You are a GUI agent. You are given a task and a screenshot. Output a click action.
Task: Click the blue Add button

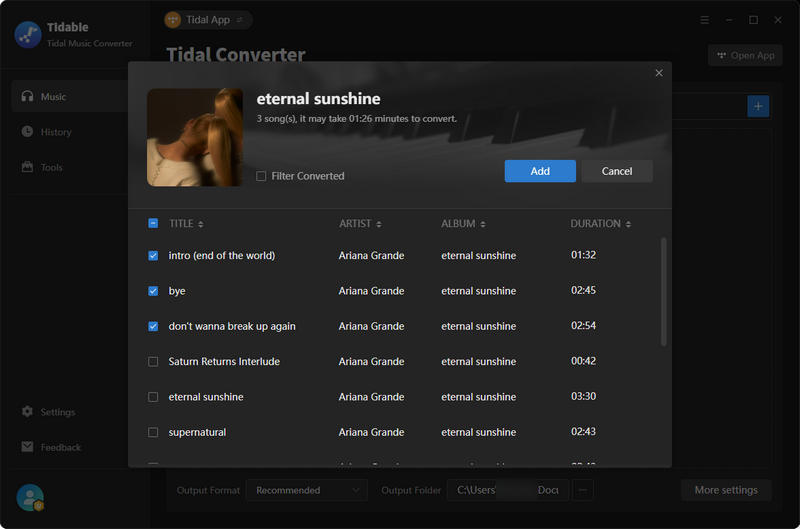[540, 171]
